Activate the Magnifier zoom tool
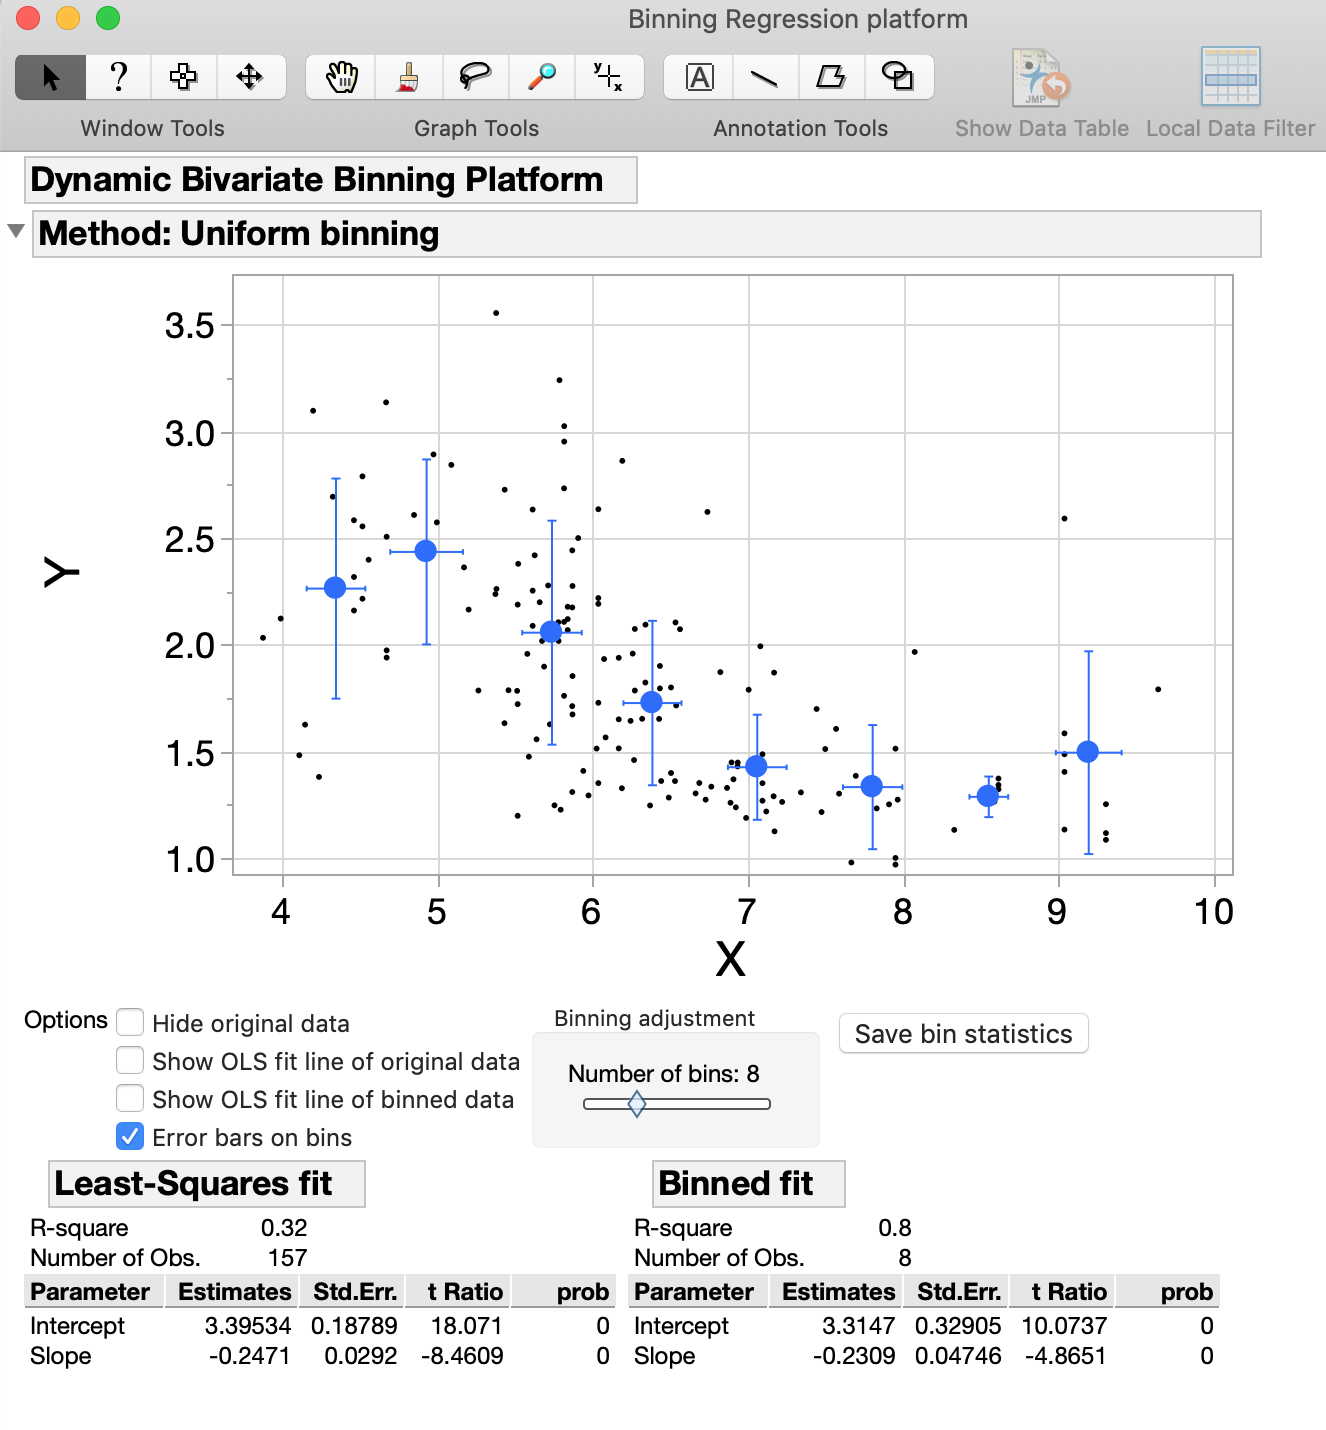Screen dimensions: 1326x1430 (x=541, y=77)
